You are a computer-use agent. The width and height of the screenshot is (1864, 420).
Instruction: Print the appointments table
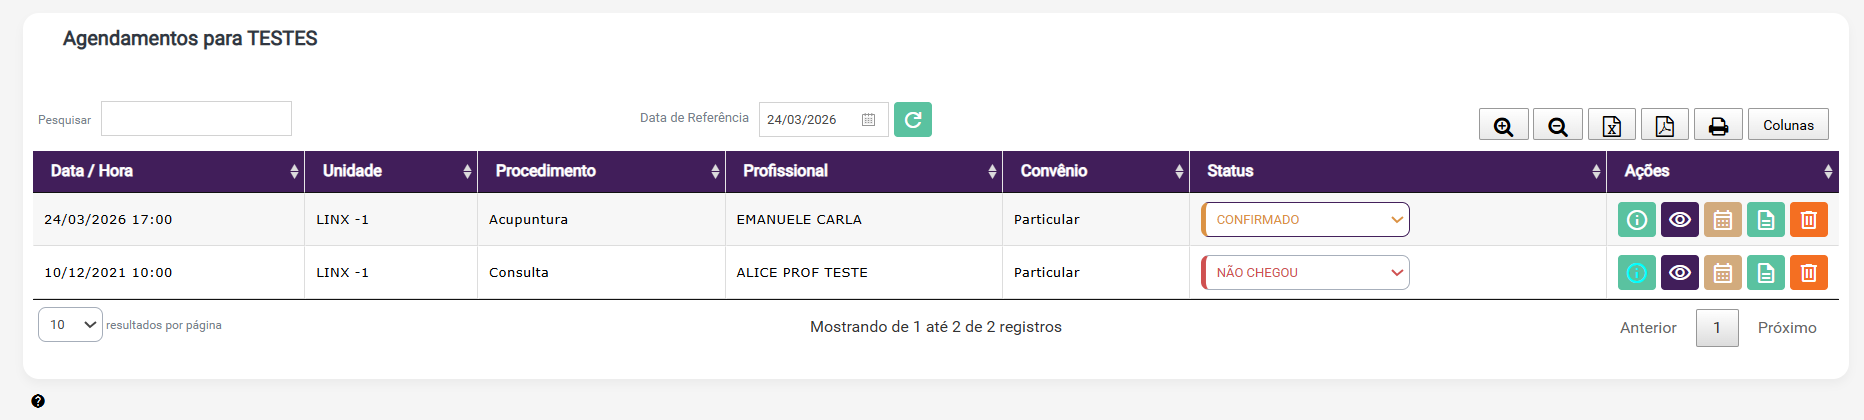pos(1718,125)
